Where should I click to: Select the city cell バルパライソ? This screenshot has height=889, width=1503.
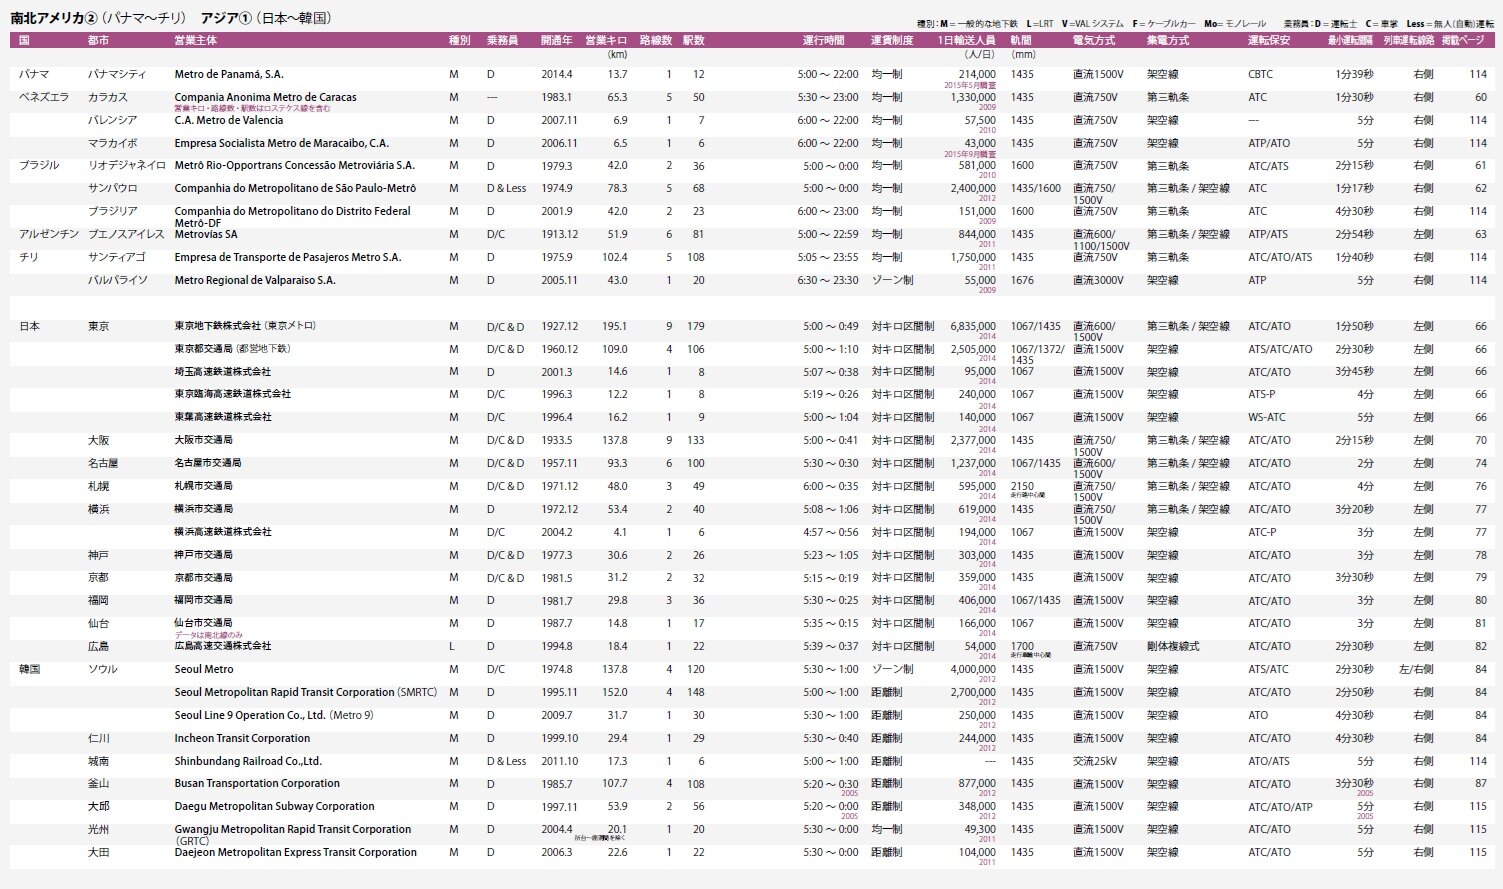[x=117, y=281]
